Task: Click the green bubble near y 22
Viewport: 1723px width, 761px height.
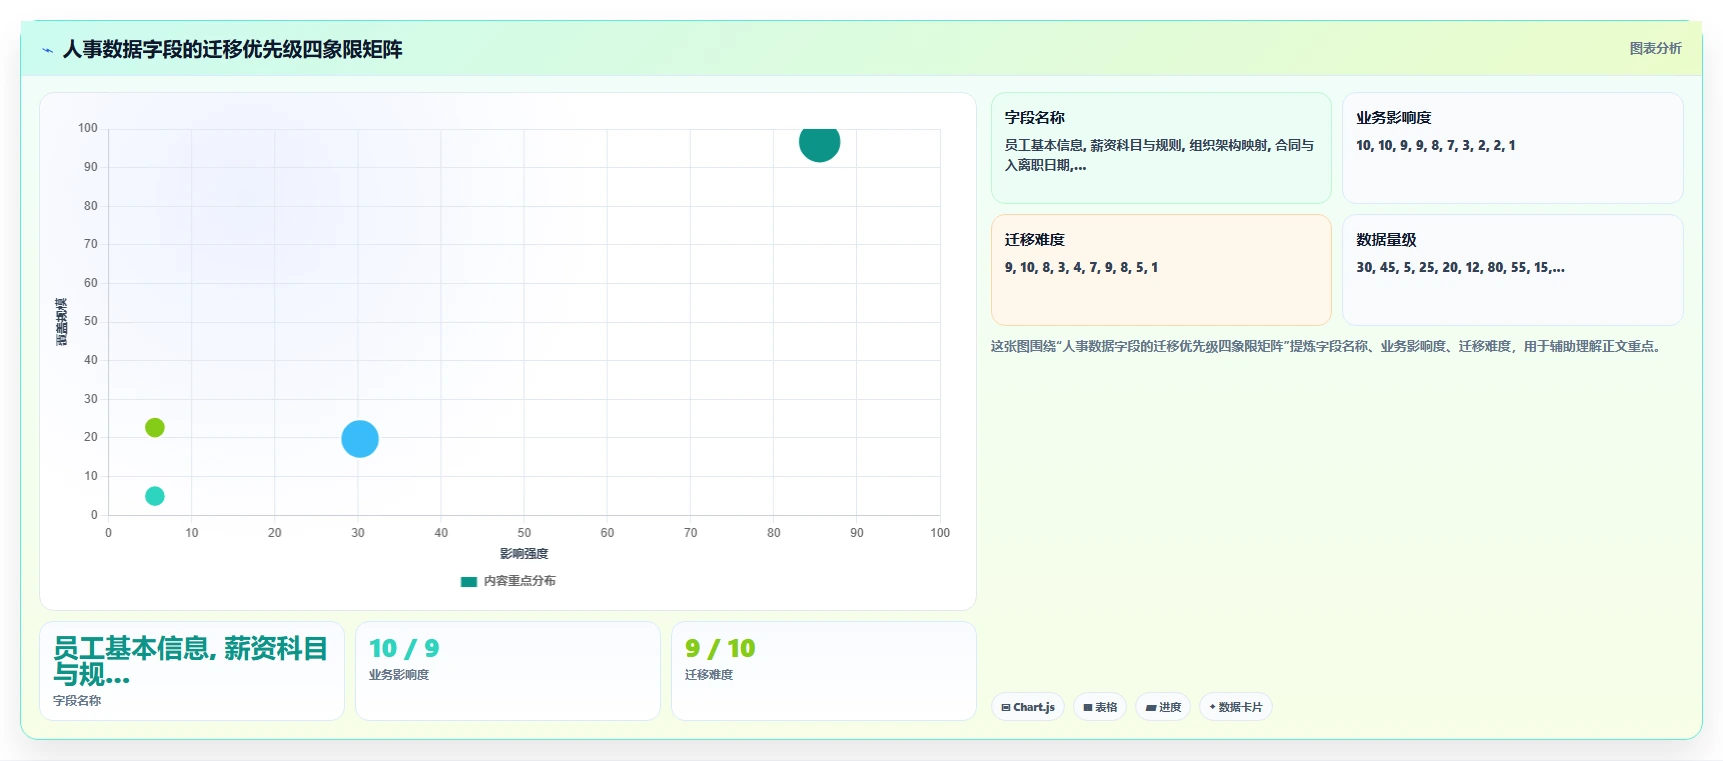Action: [x=155, y=427]
